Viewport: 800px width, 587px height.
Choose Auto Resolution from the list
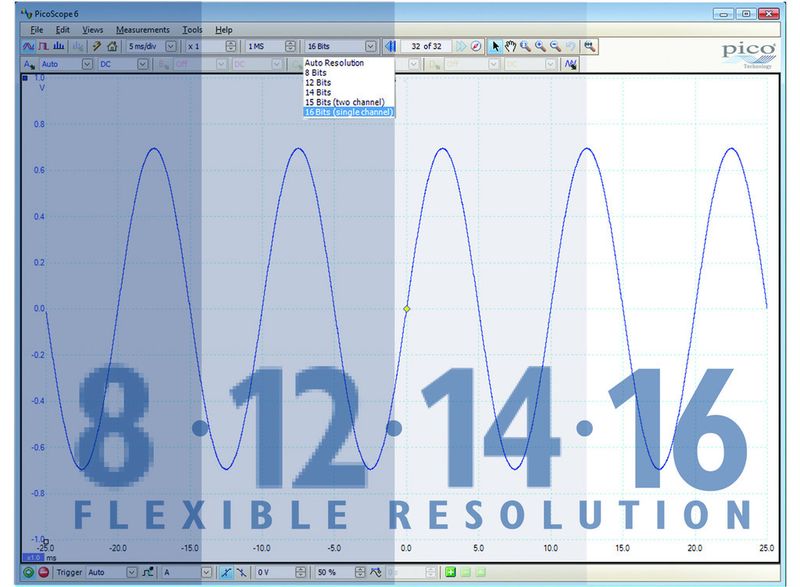pyautogui.click(x=349, y=63)
